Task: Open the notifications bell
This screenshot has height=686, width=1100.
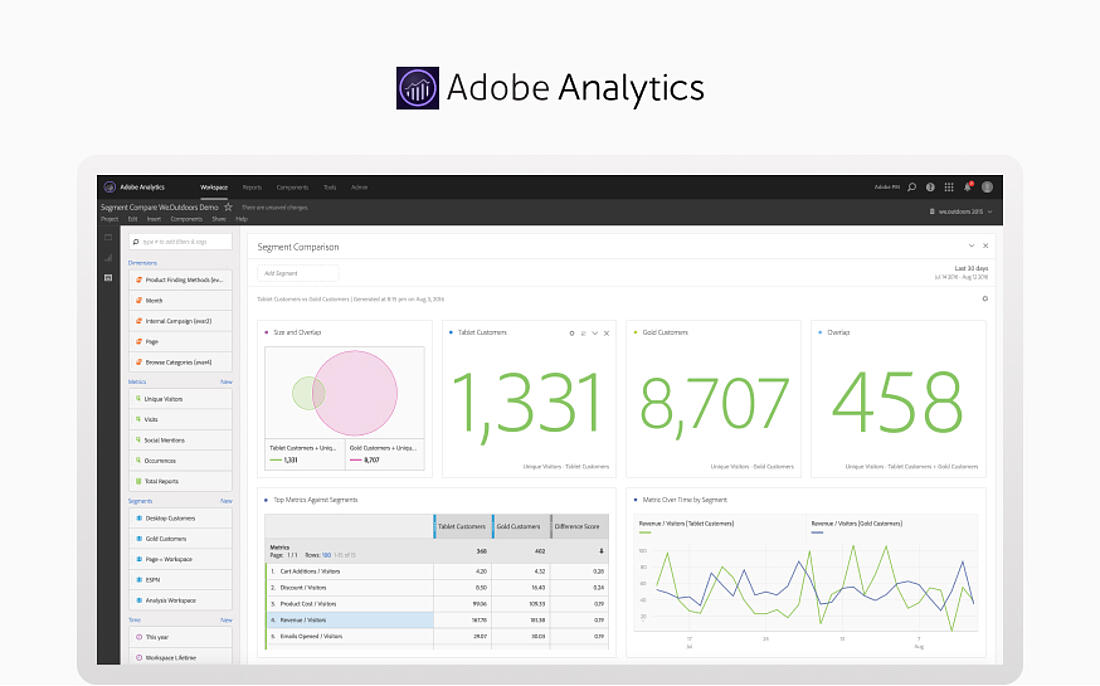Action: 968,187
